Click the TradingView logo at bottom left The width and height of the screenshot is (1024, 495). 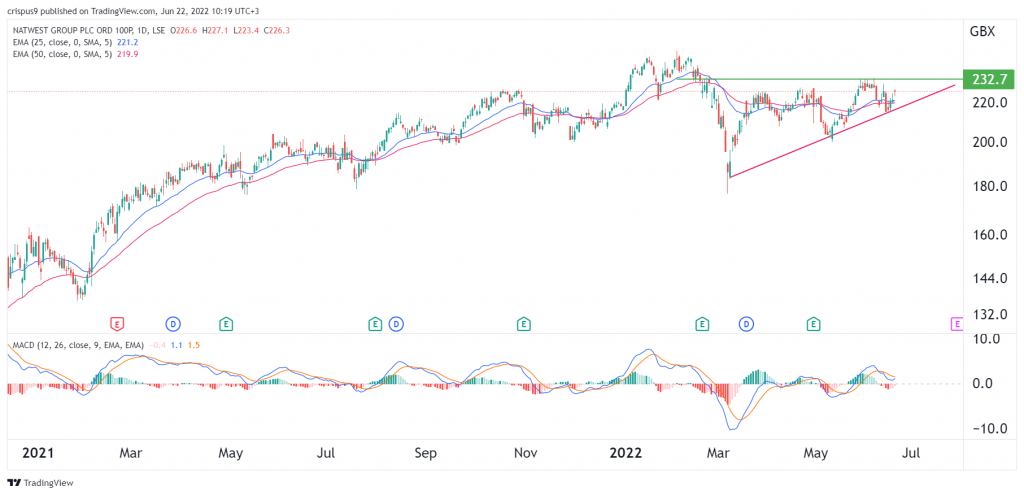click(40, 483)
